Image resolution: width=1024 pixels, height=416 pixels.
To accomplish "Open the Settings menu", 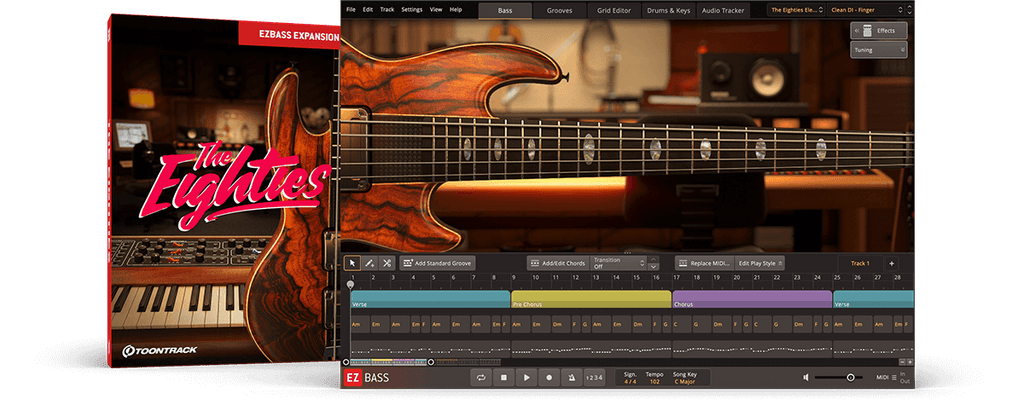I will [x=412, y=10].
